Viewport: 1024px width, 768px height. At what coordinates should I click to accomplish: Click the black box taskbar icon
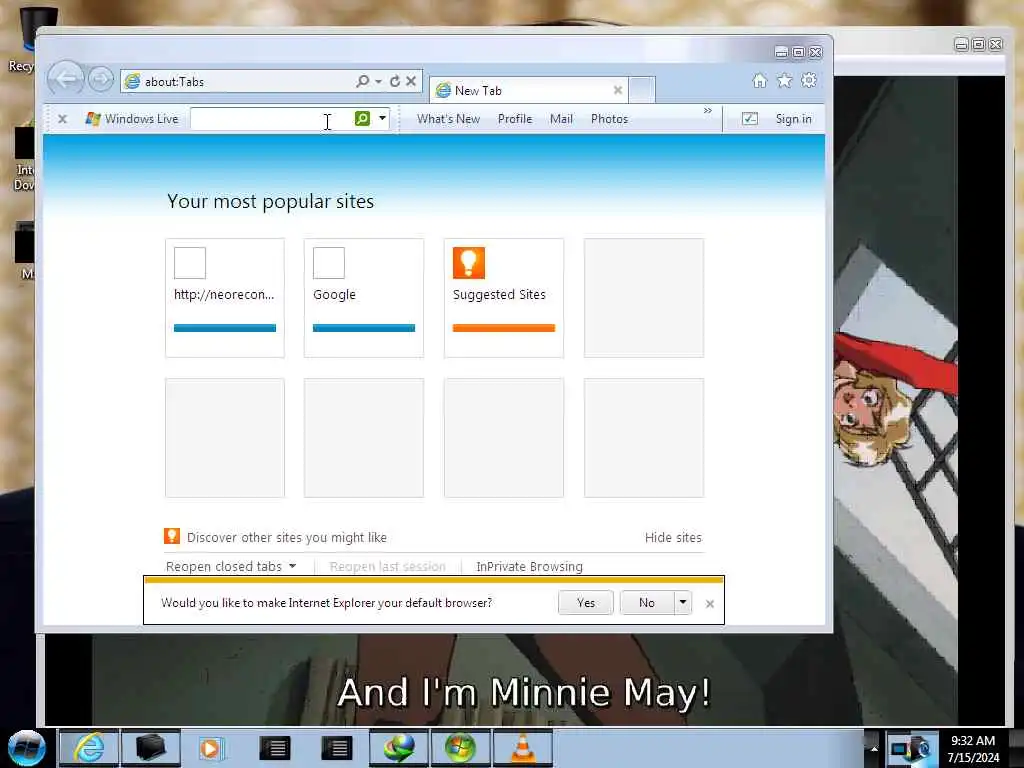point(150,748)
